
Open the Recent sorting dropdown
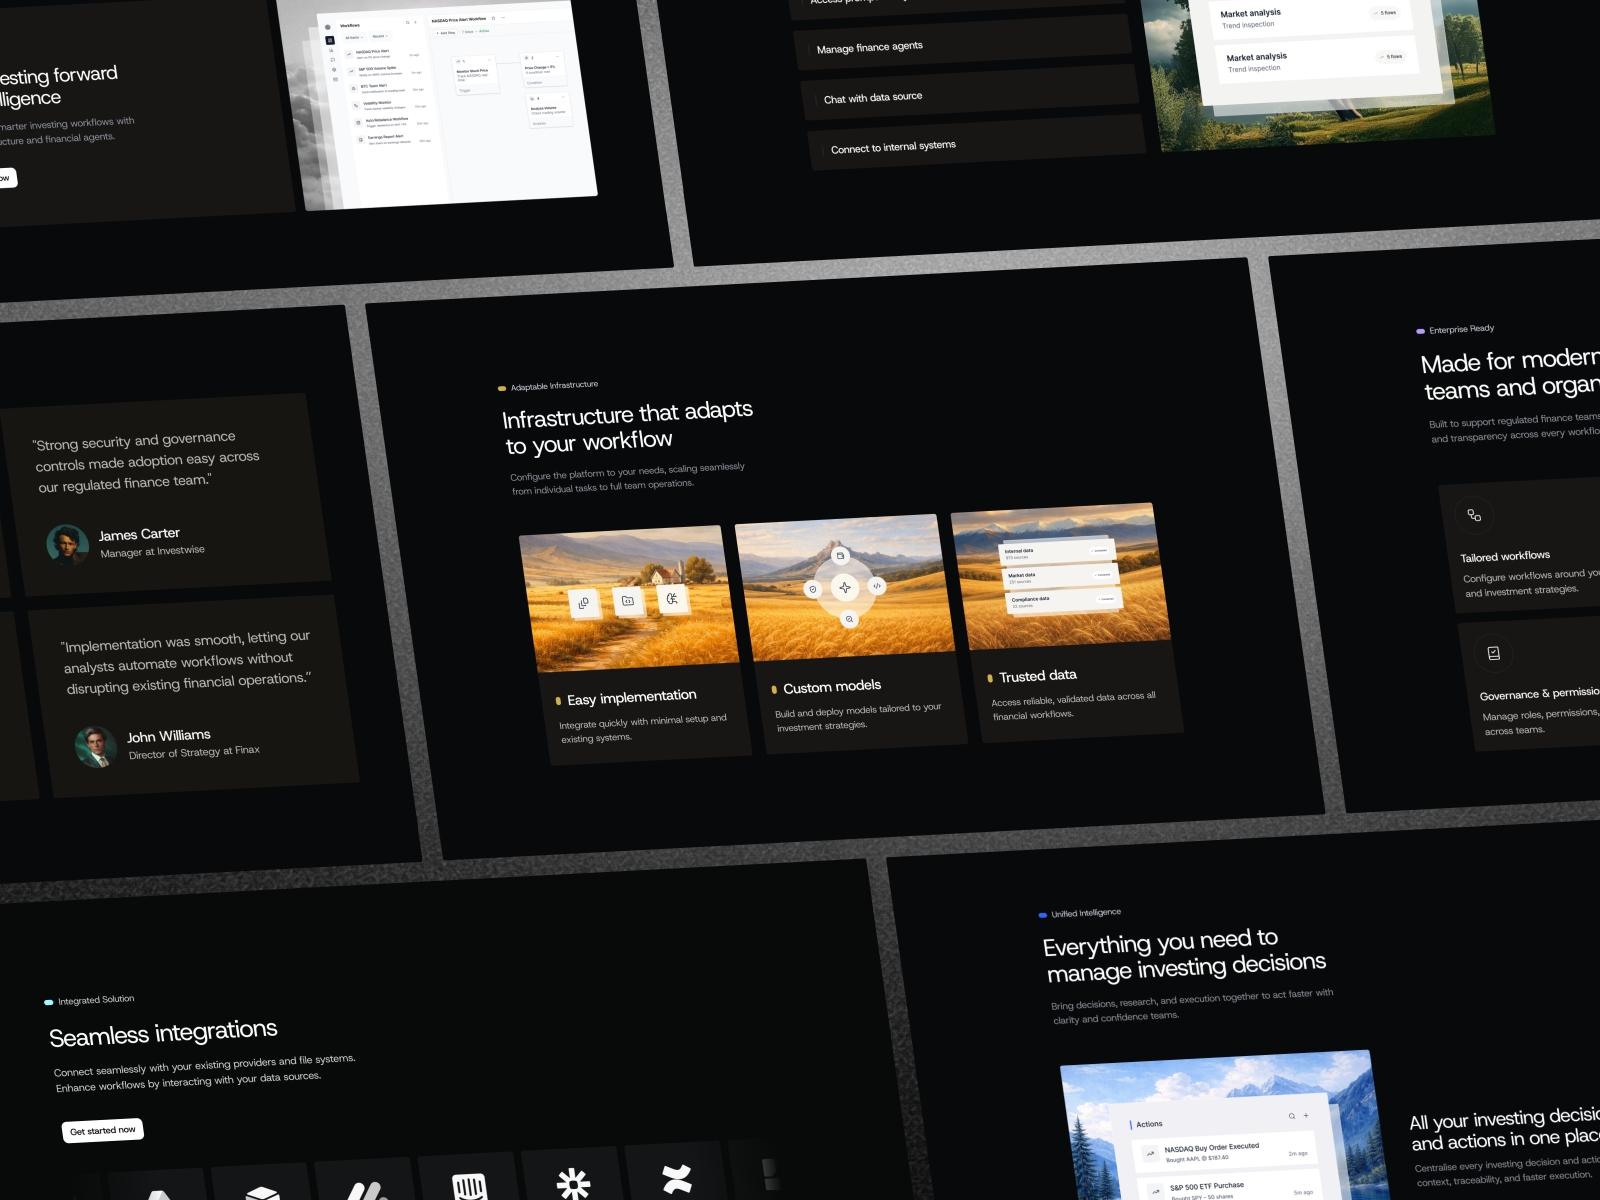pos(381,36)
